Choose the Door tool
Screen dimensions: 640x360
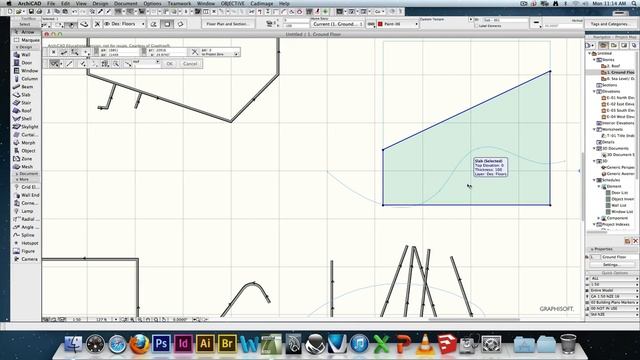pyautogui.click(x=26, y=63)
